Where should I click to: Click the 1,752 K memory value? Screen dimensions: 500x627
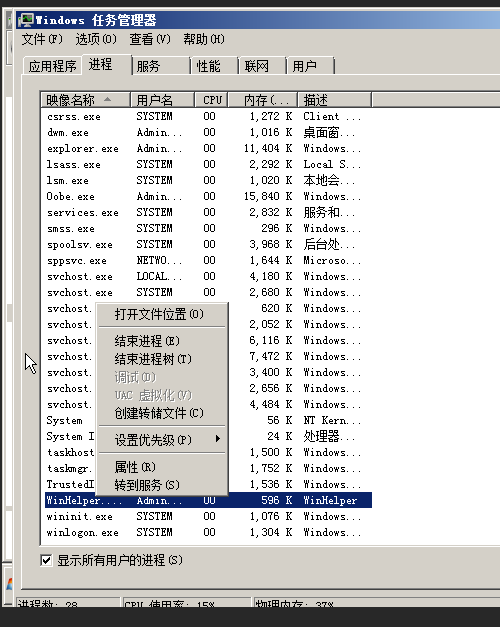pos(270,468)
